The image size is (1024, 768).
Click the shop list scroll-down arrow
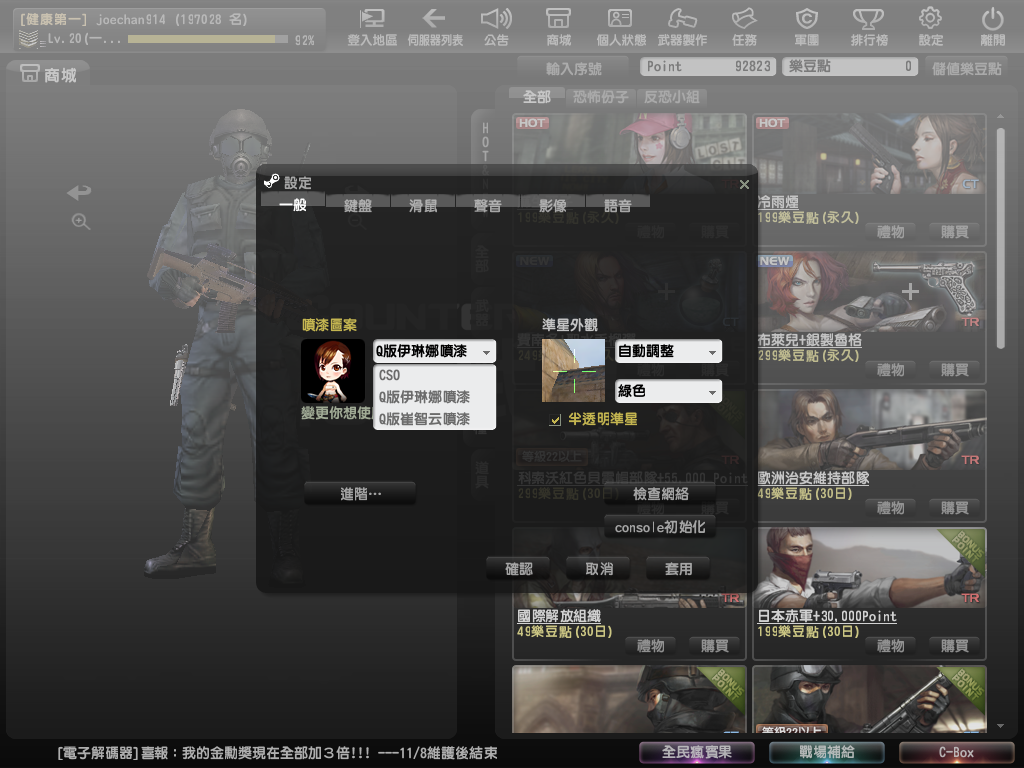point(1000,726)
